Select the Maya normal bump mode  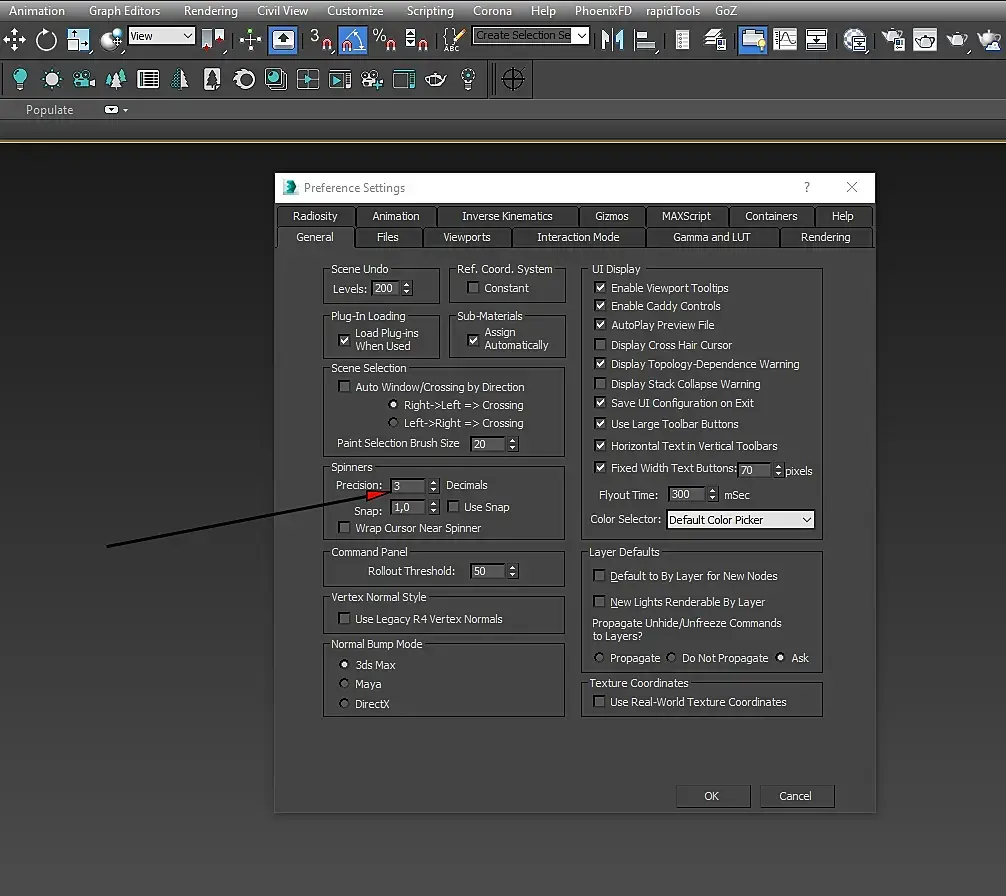(345, 684)
